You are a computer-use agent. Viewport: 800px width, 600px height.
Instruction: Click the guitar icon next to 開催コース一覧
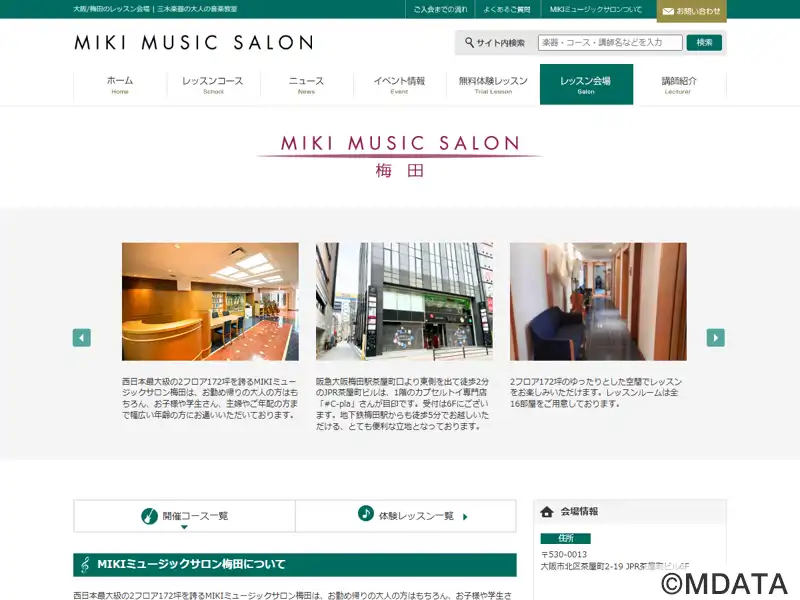click(x=149, y=516)
